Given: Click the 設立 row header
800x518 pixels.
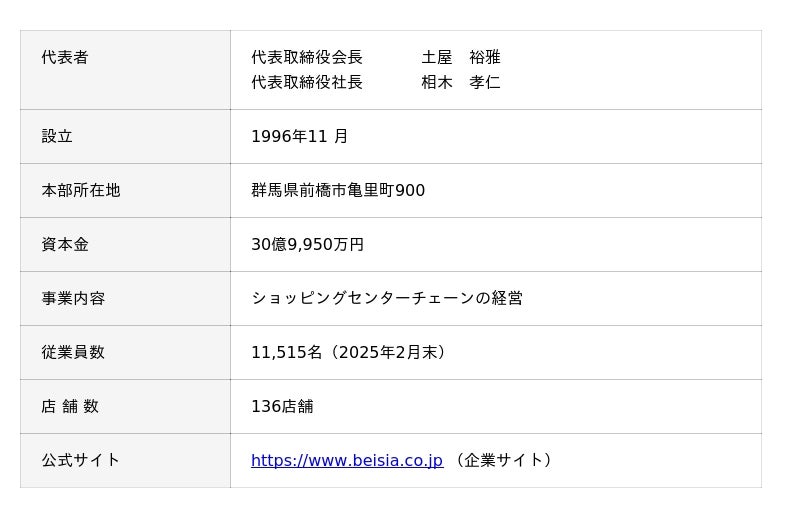Looking at the screenshot, I should [x=57, y=137].
